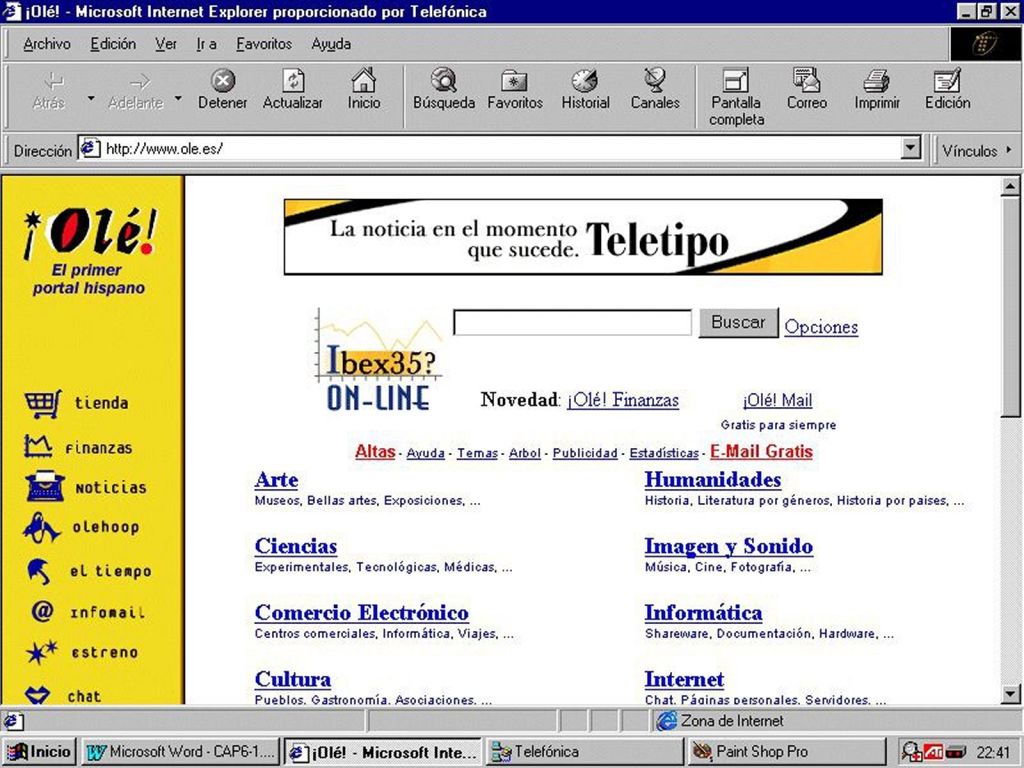This screenshot has height=768, width=1024.
Task: Select the estreno stars icon
Action: point(42,651)
